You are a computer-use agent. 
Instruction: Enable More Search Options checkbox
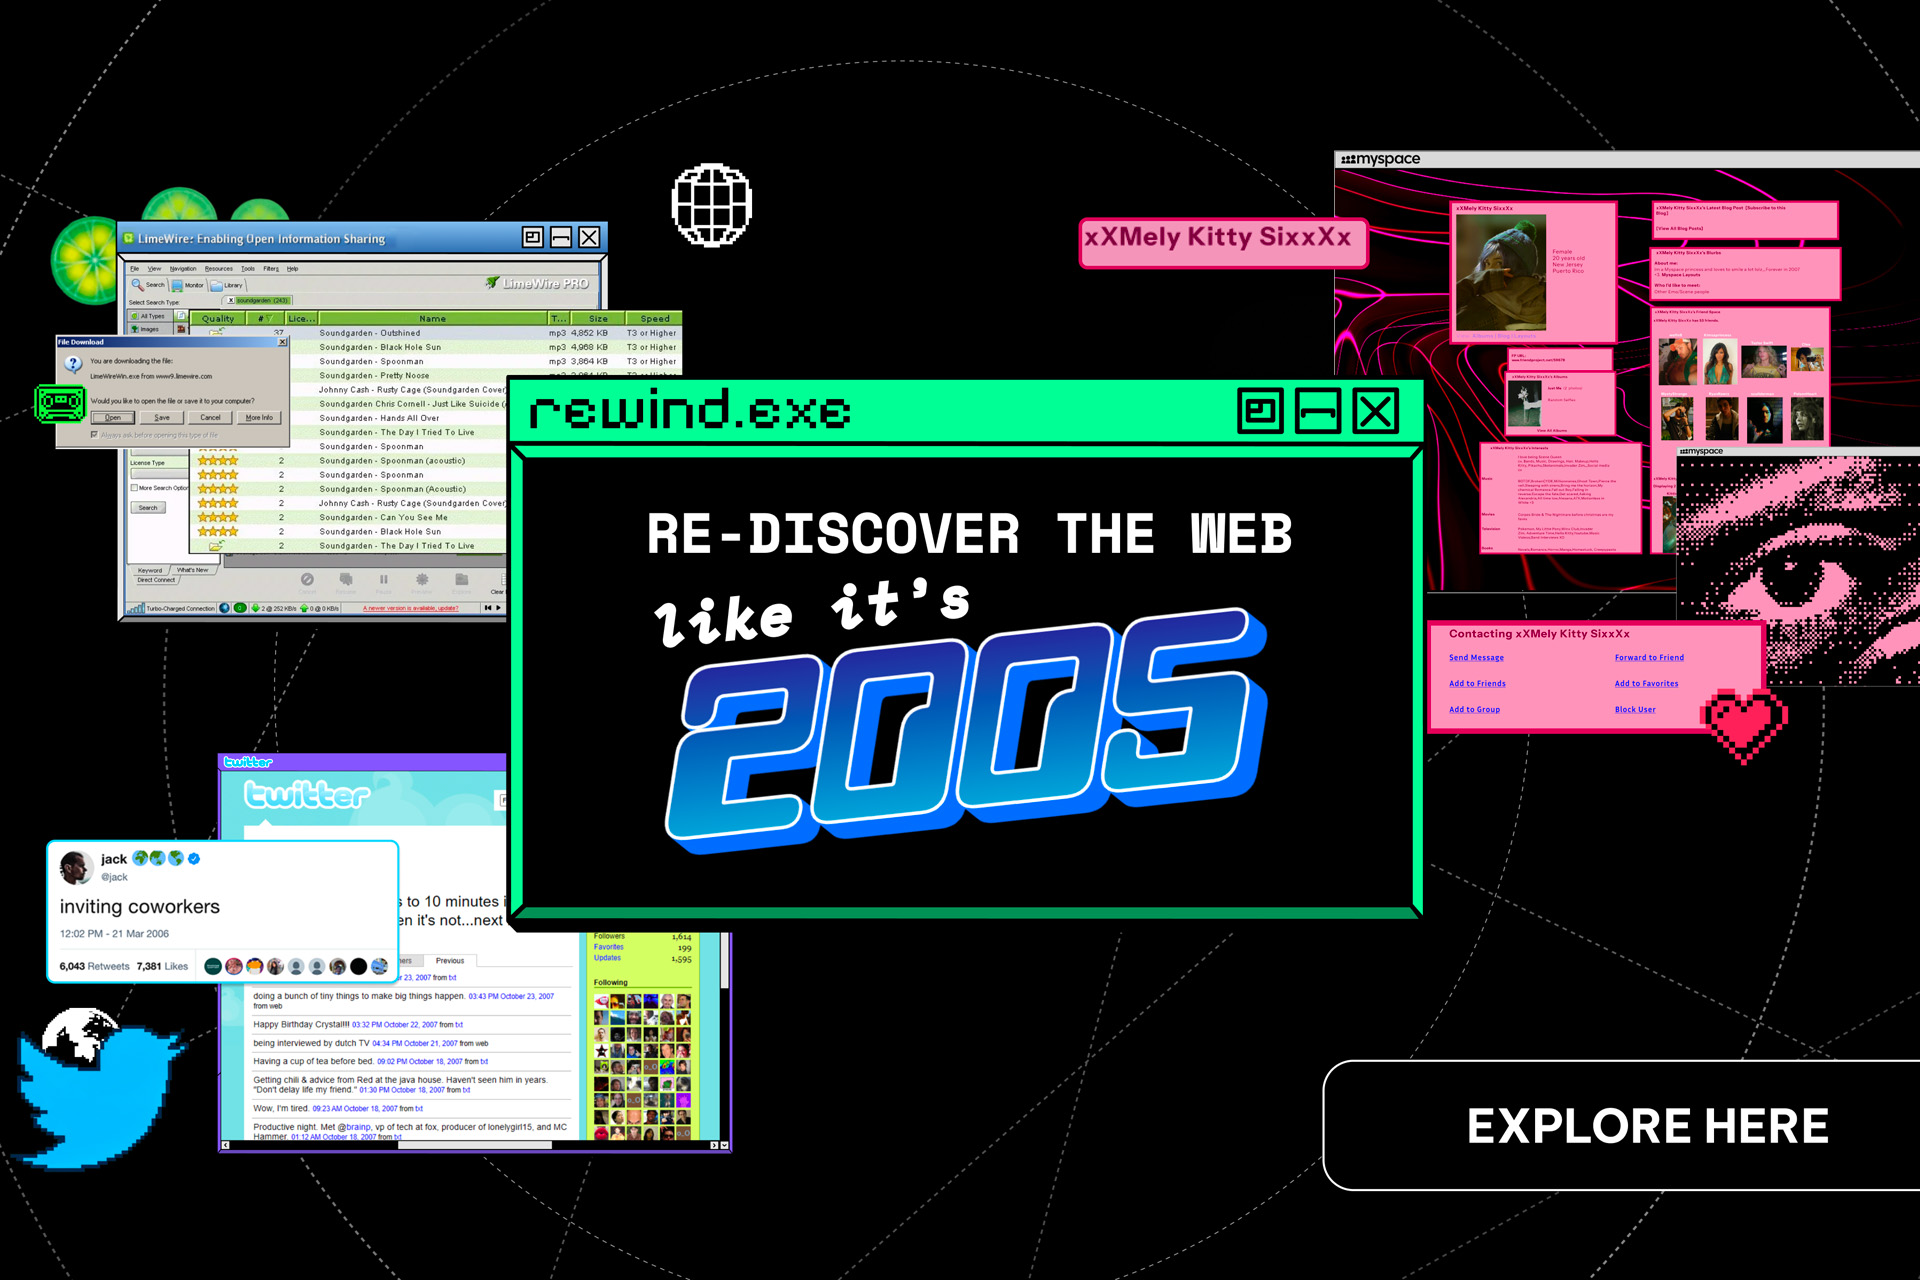click(134, 488)
